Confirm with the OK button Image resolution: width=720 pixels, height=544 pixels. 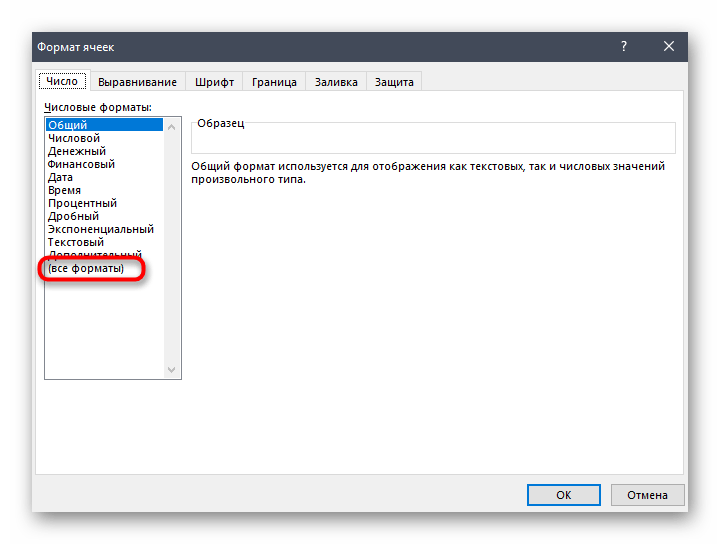coord(563,495)
